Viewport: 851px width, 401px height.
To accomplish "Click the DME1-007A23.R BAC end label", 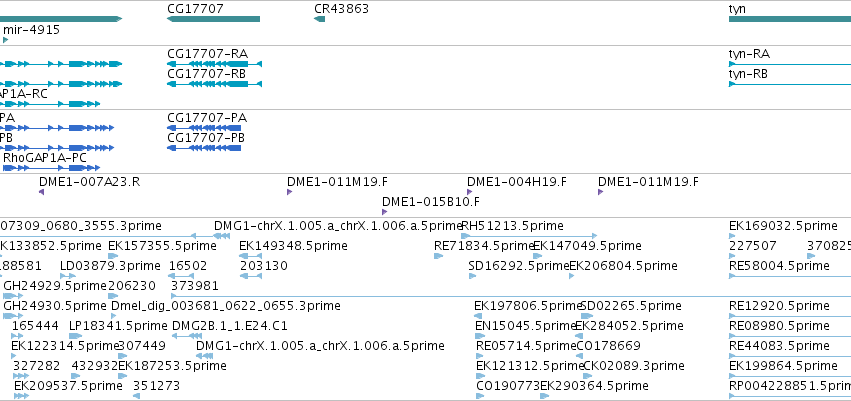I will point(90,182).
